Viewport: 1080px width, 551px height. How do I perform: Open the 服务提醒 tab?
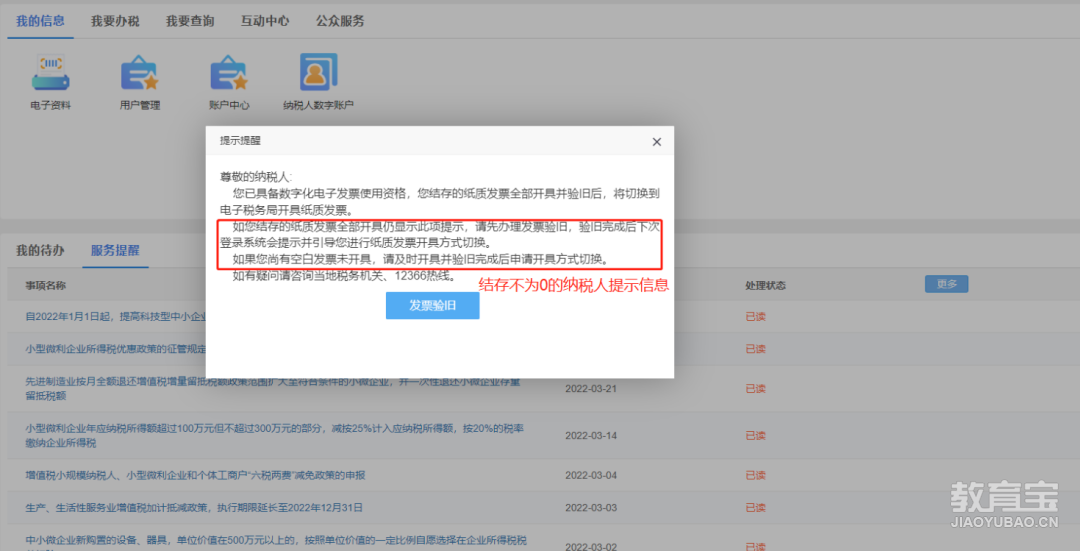click(115, 251)
